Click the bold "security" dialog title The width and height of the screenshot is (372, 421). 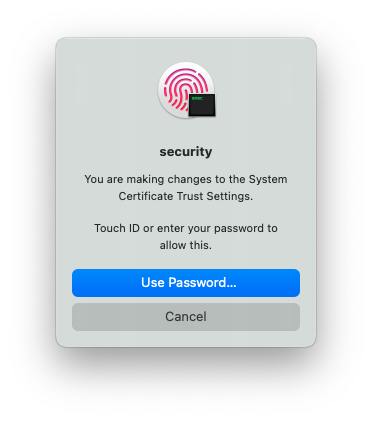(186, 152)
